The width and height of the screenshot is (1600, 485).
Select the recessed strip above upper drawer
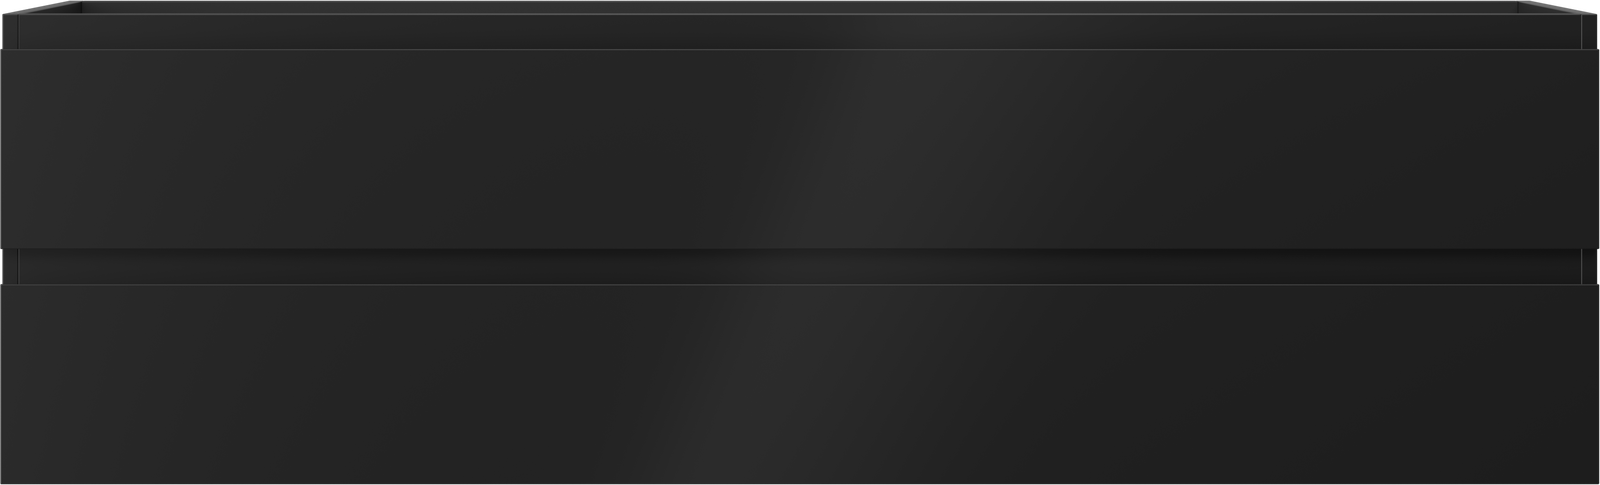click(800, 32)
